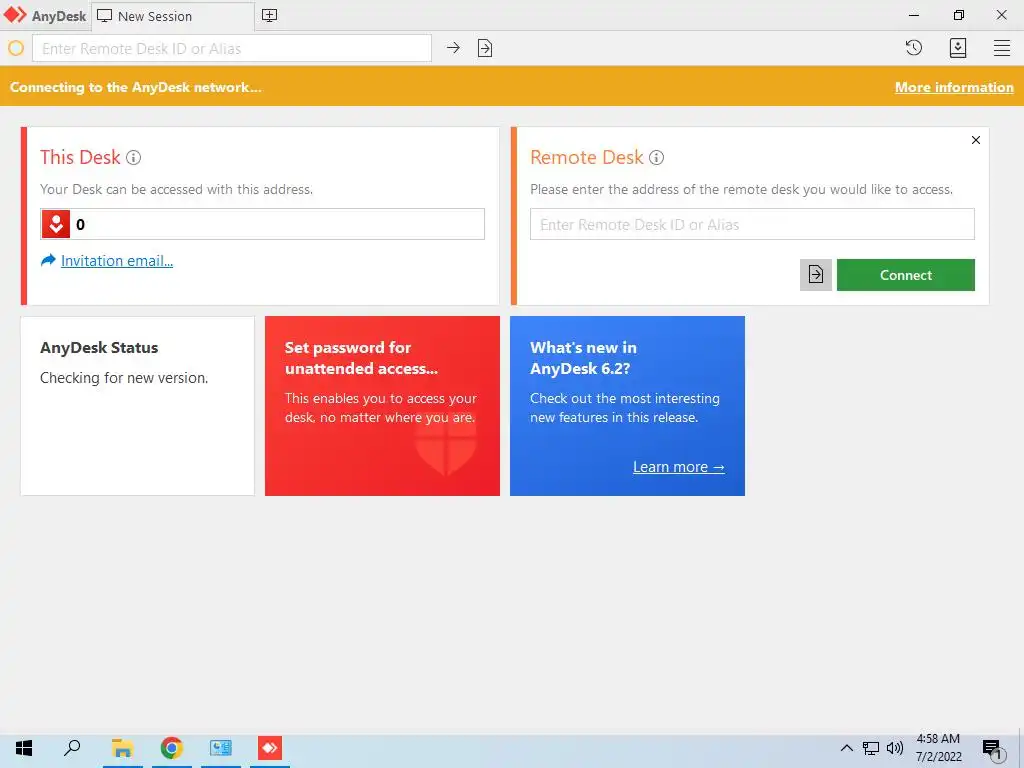
Task: Click the file transfer icon in top toolbar
Action: pos(485,48)
